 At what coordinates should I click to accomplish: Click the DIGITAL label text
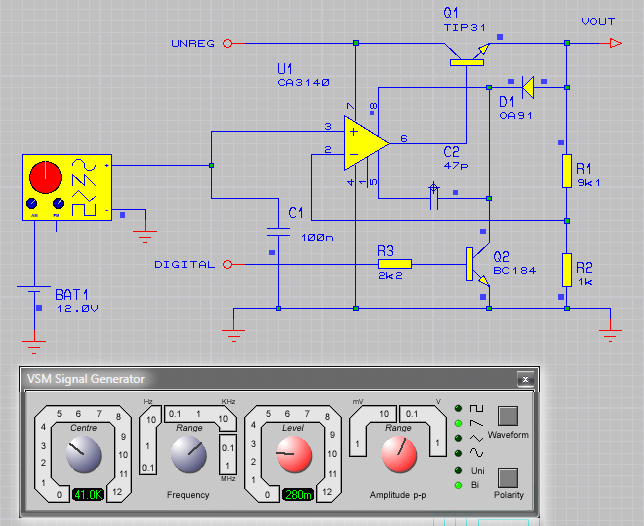[x=185, y=264]
